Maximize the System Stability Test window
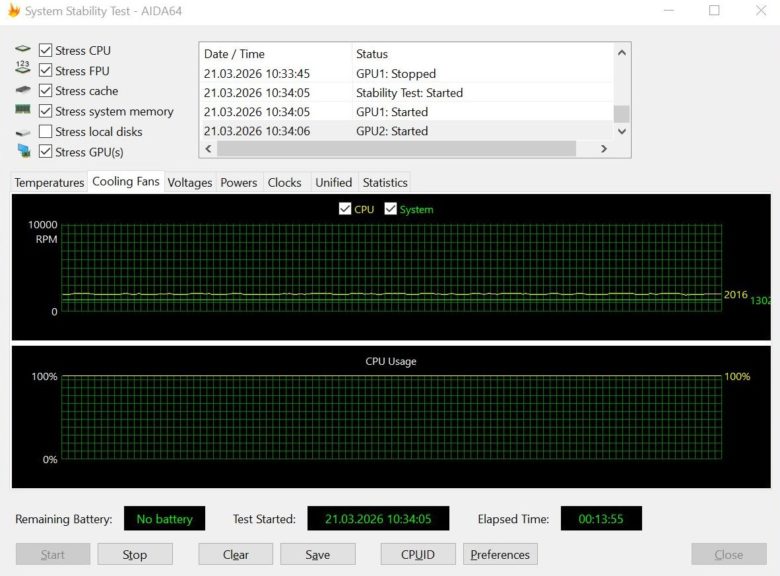Viewport: 780px width, 576px height. click(x=714, y=10)
